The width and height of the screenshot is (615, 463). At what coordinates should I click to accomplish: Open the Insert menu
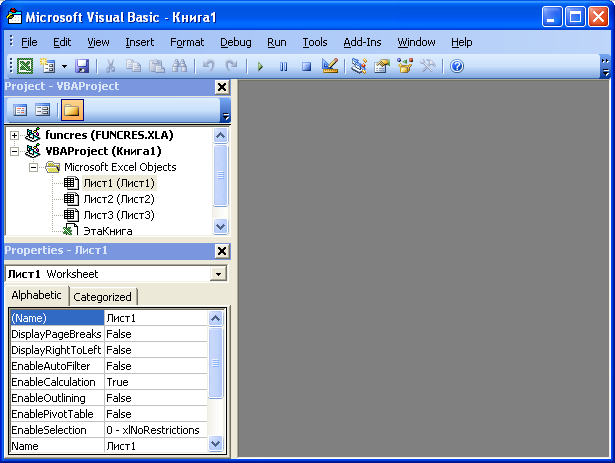[140, 42]
